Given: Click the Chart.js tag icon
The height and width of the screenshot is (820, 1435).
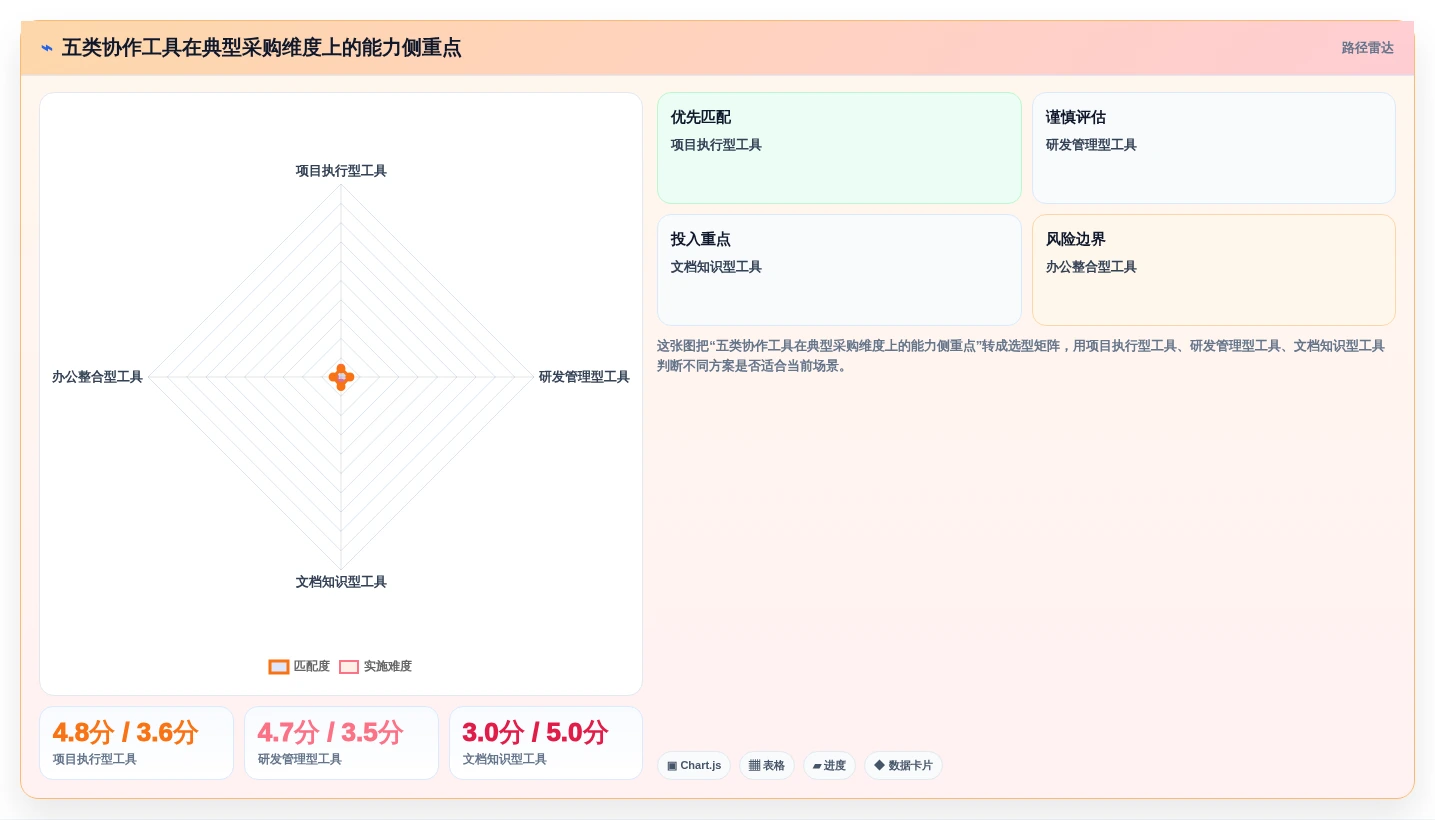Looking at the screenshot, I should 672,766.
